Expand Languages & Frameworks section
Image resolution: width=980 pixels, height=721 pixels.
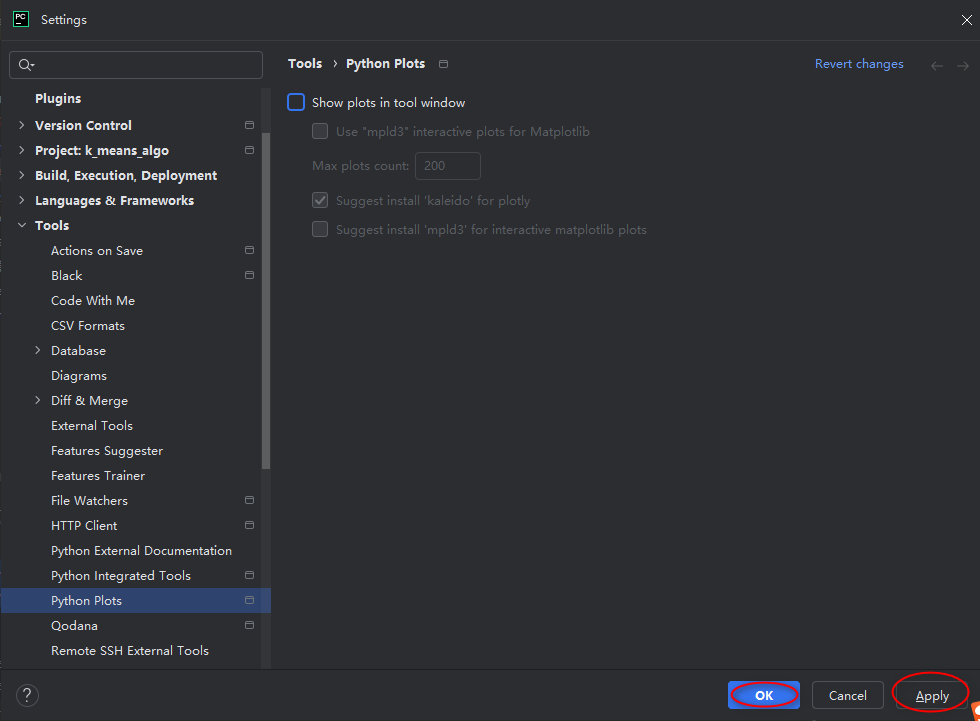pos(22,200)
